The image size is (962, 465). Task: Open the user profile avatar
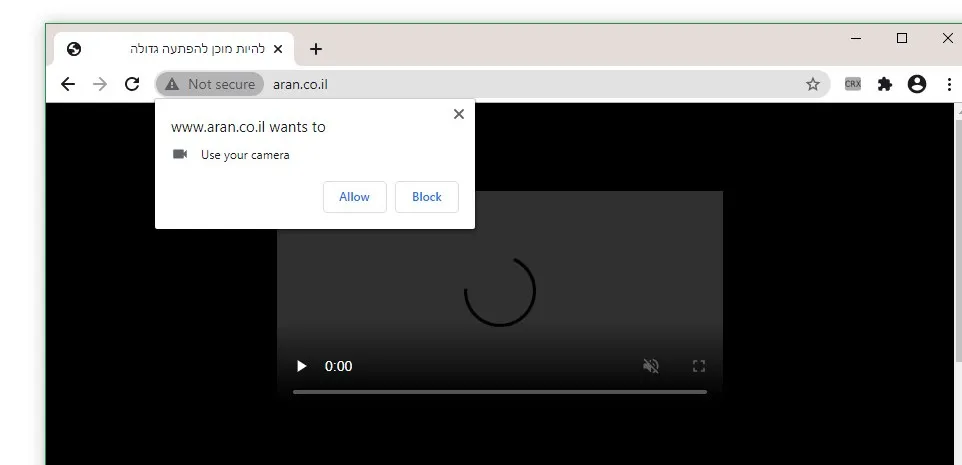click(x=916, y=84)
